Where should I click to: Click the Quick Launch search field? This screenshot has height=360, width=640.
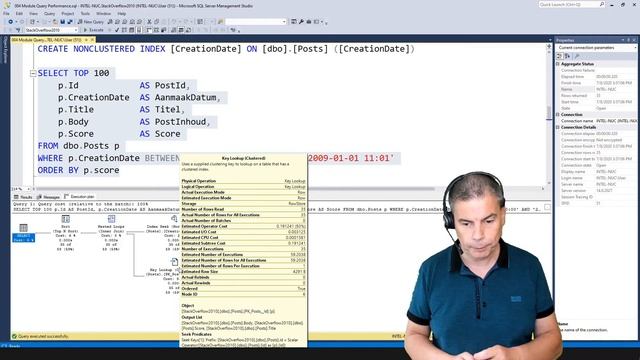point(571,4)
